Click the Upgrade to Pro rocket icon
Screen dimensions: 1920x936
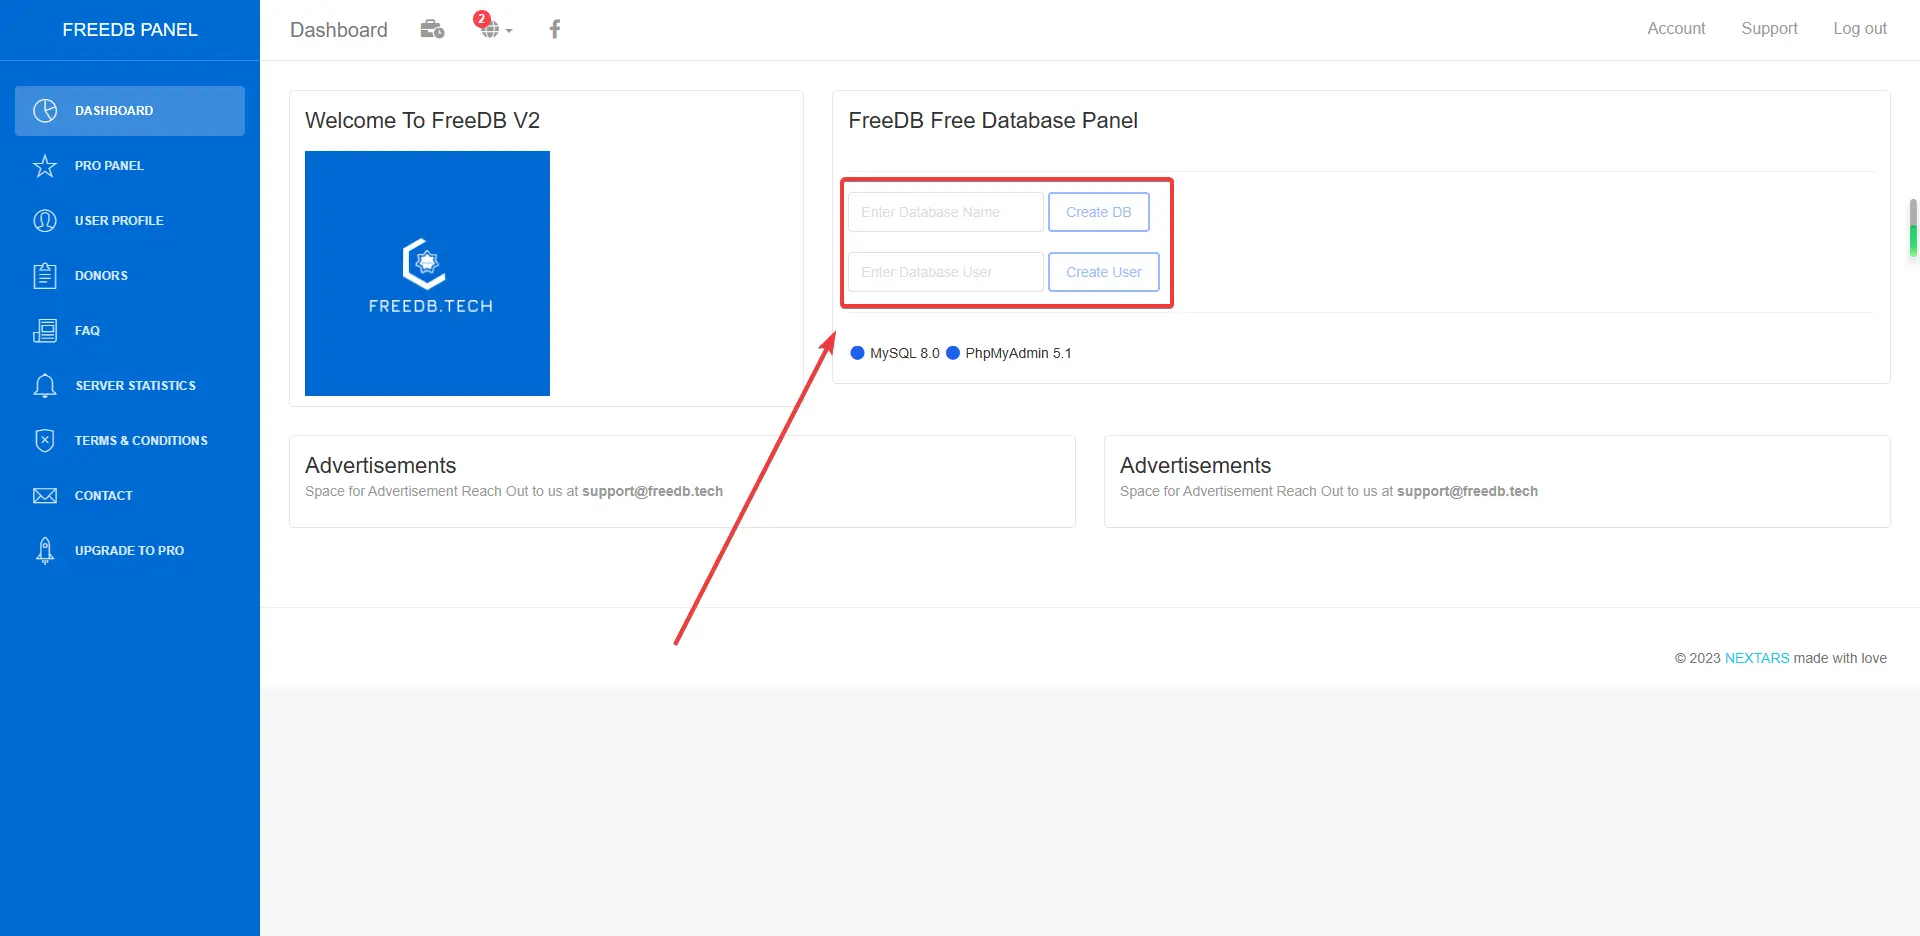point(45,550)
